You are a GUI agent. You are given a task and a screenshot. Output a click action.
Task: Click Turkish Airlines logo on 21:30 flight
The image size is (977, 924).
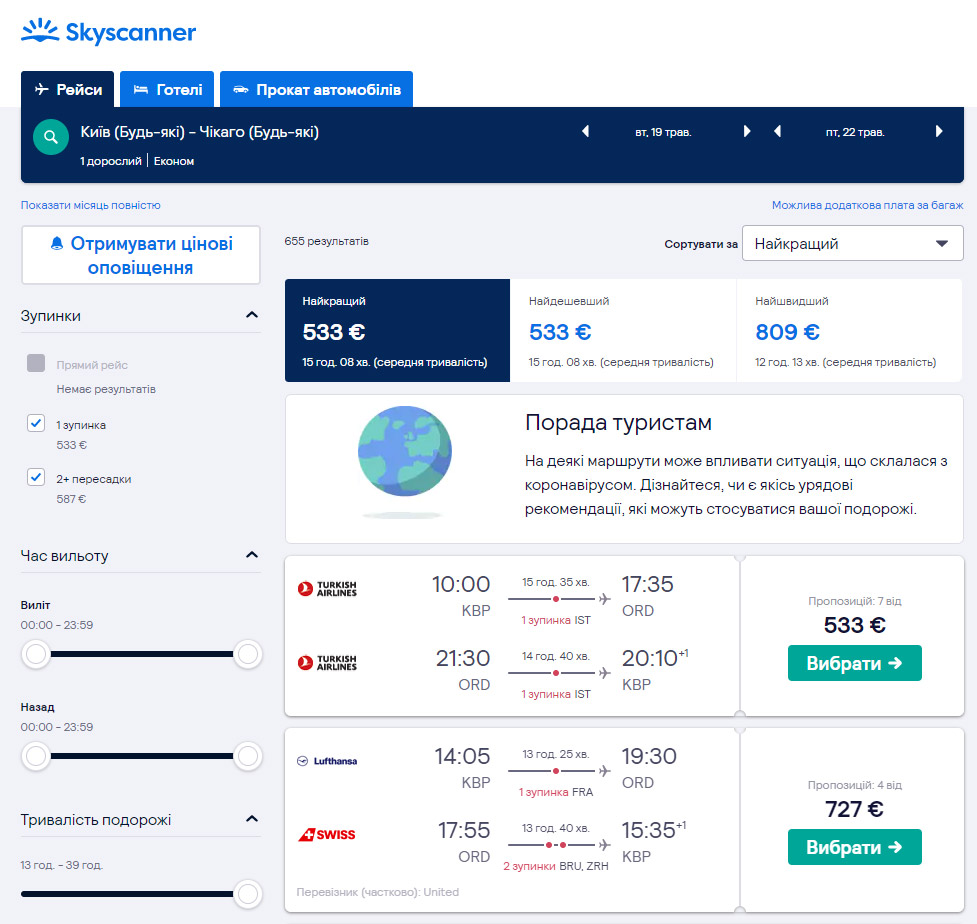(x=327, y=663)
